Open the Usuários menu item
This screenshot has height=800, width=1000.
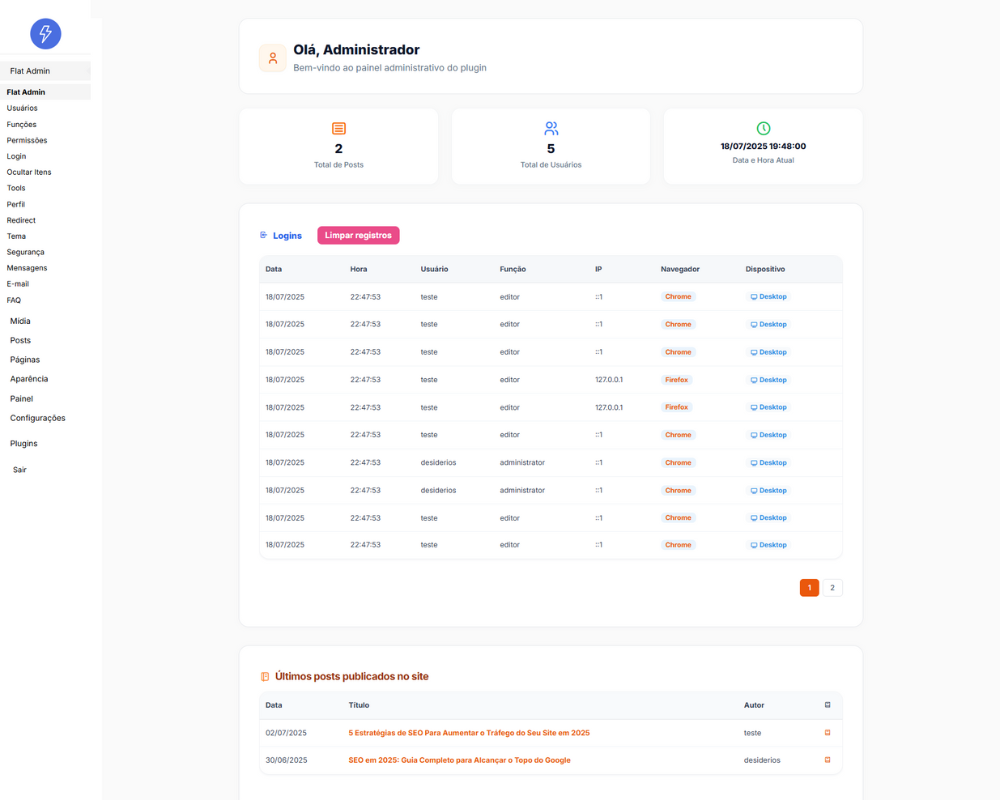[x=22, y=108]
